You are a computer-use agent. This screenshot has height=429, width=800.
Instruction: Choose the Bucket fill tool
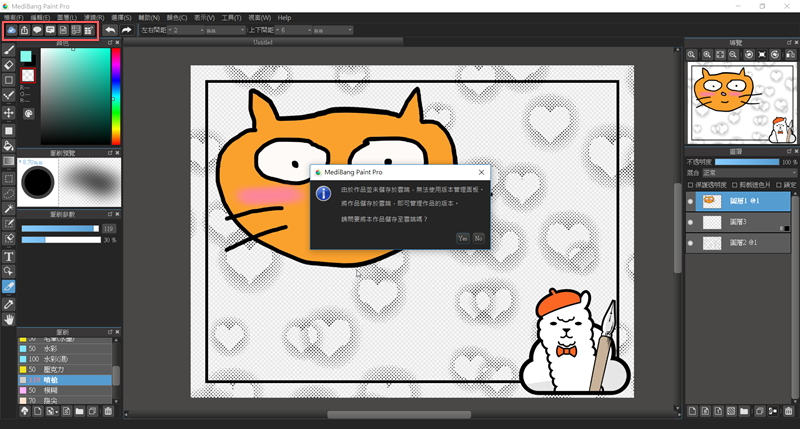(9, 146)
